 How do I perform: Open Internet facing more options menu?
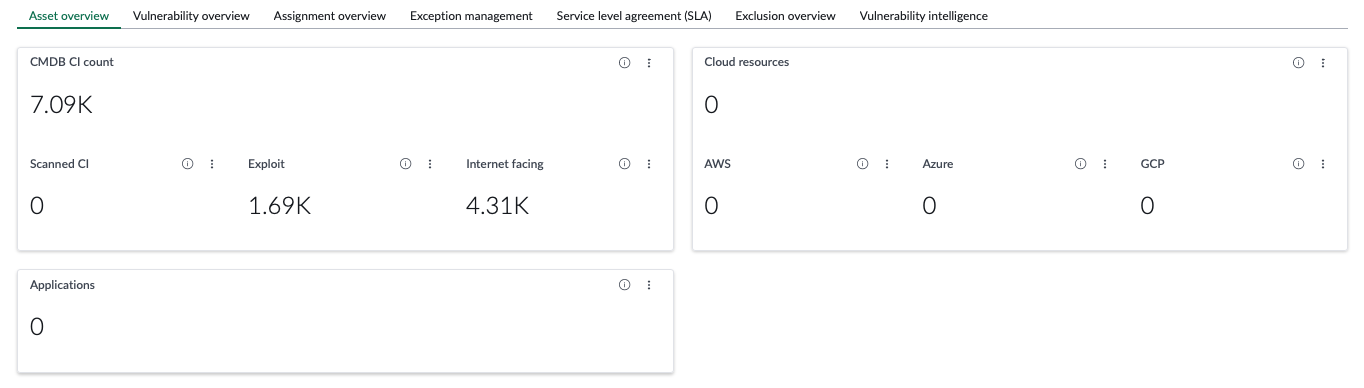click(x=648, y=164)
